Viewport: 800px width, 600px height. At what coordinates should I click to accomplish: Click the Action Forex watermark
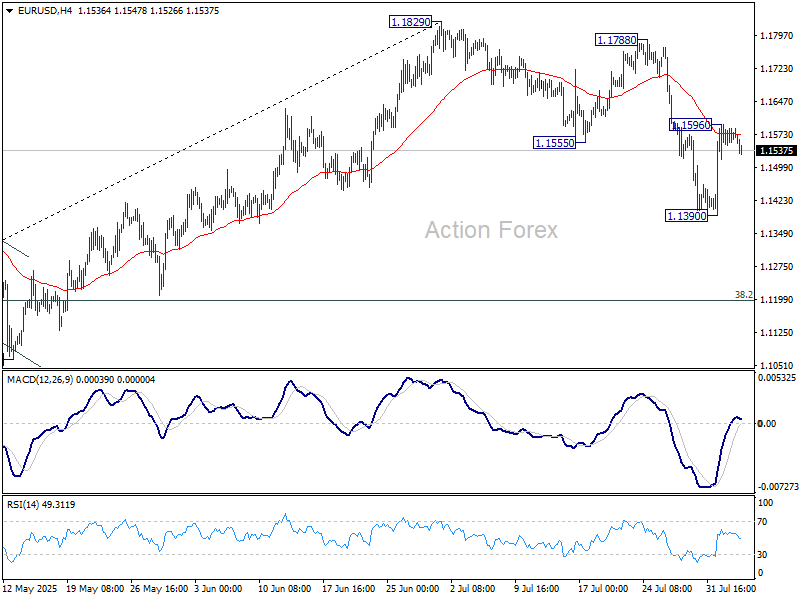(x=491, y=230)
